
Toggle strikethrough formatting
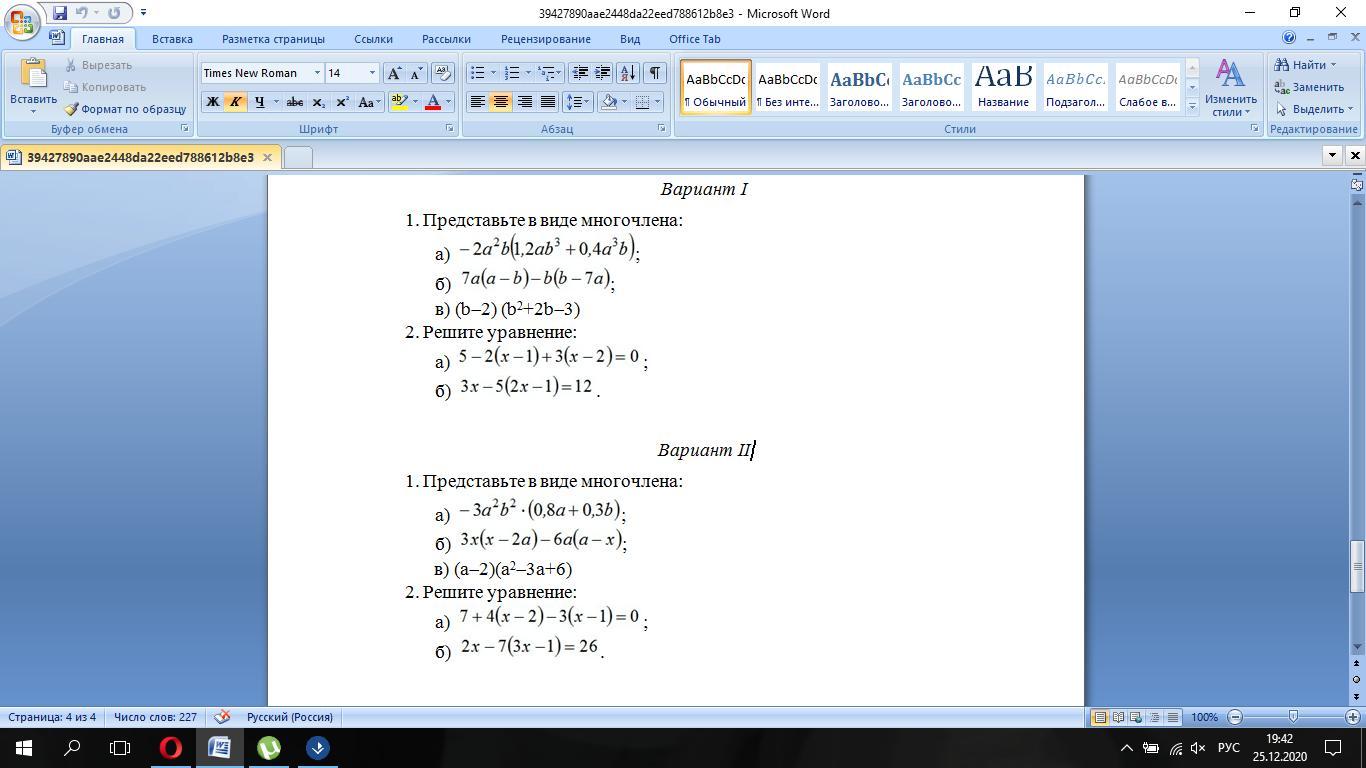pos(295,102)
